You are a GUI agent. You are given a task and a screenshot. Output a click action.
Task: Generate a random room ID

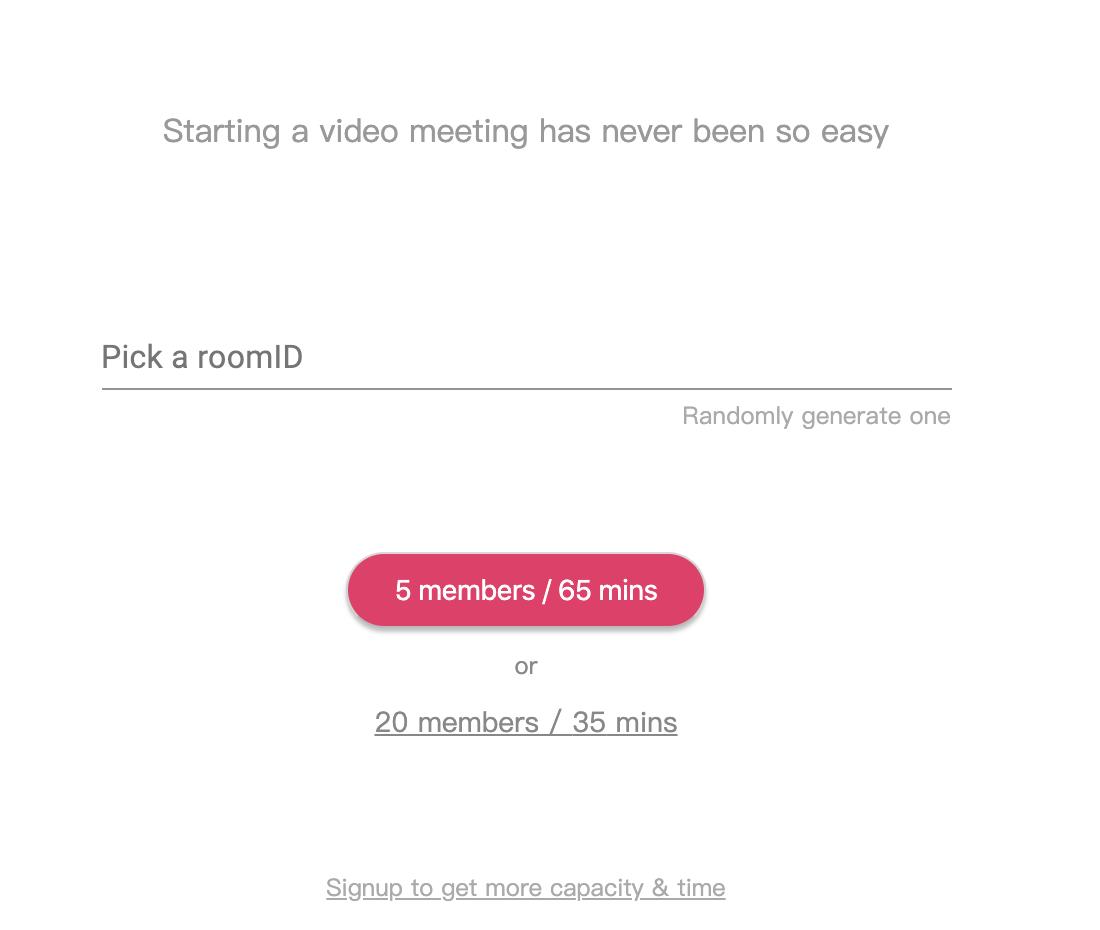816,416
